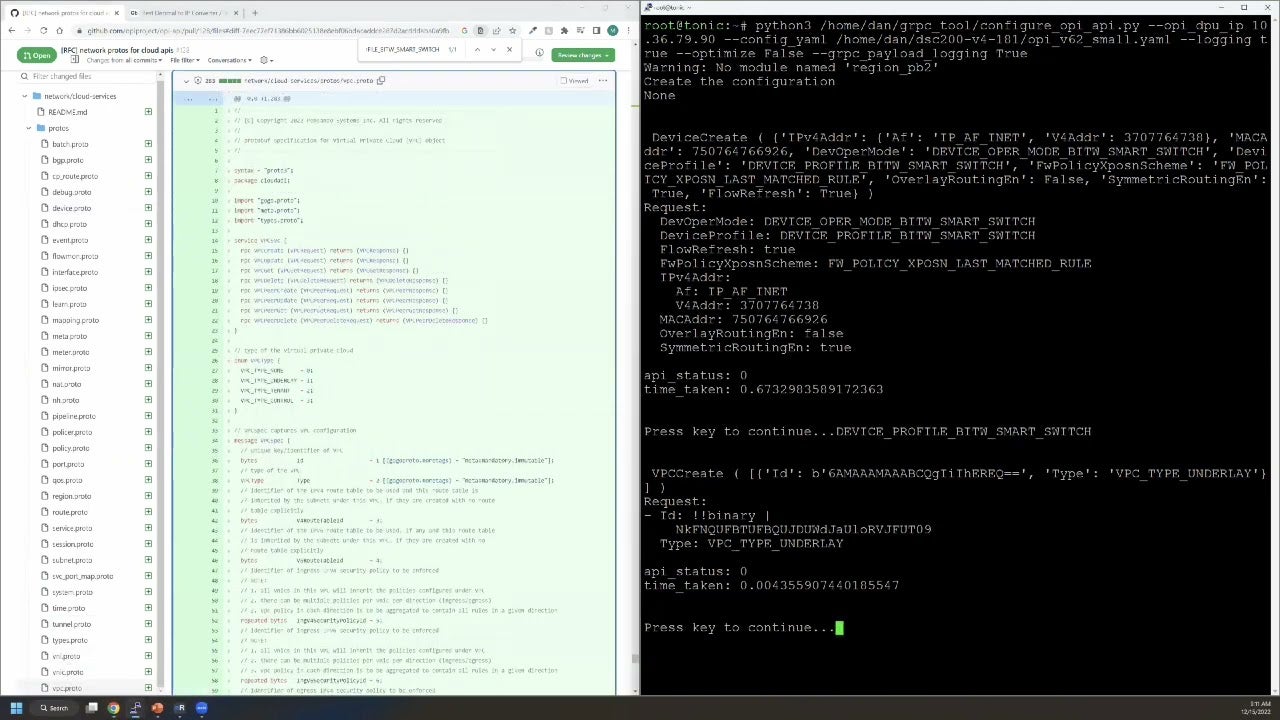Go to next find-in-page match
Image resolution: width=1280 pixels, height=720 pixels.
click(x=493, y=49)
